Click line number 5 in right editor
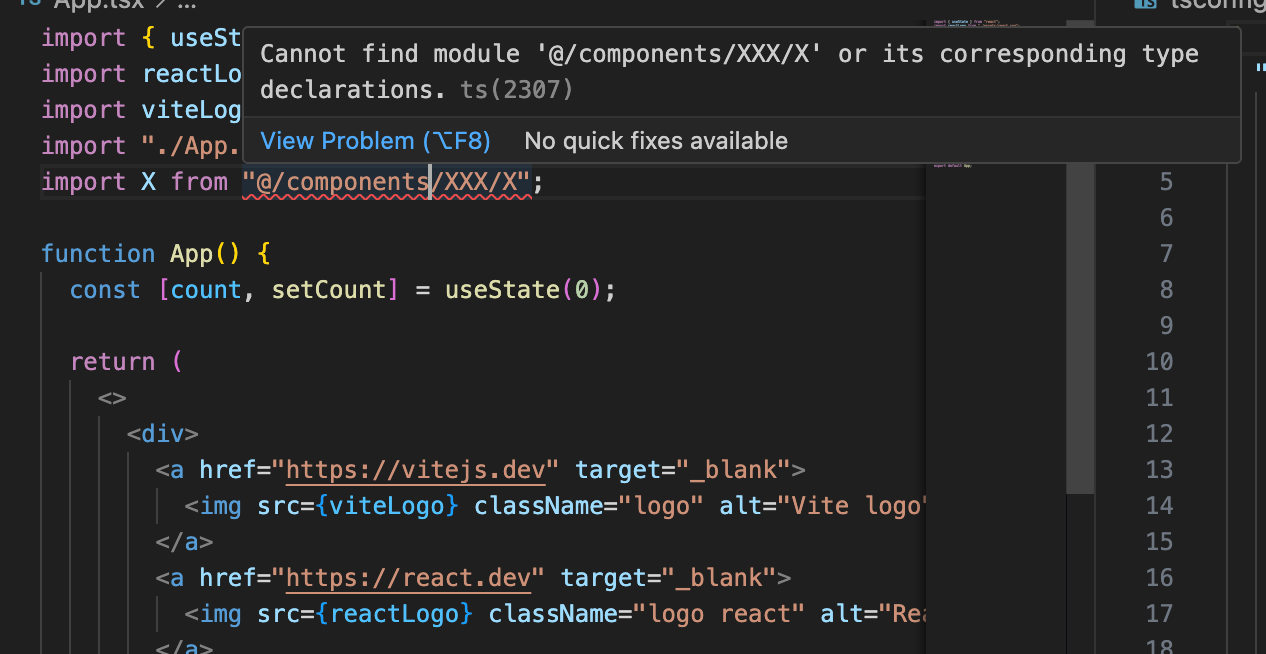The image size is (1266, 654). 1166,181
